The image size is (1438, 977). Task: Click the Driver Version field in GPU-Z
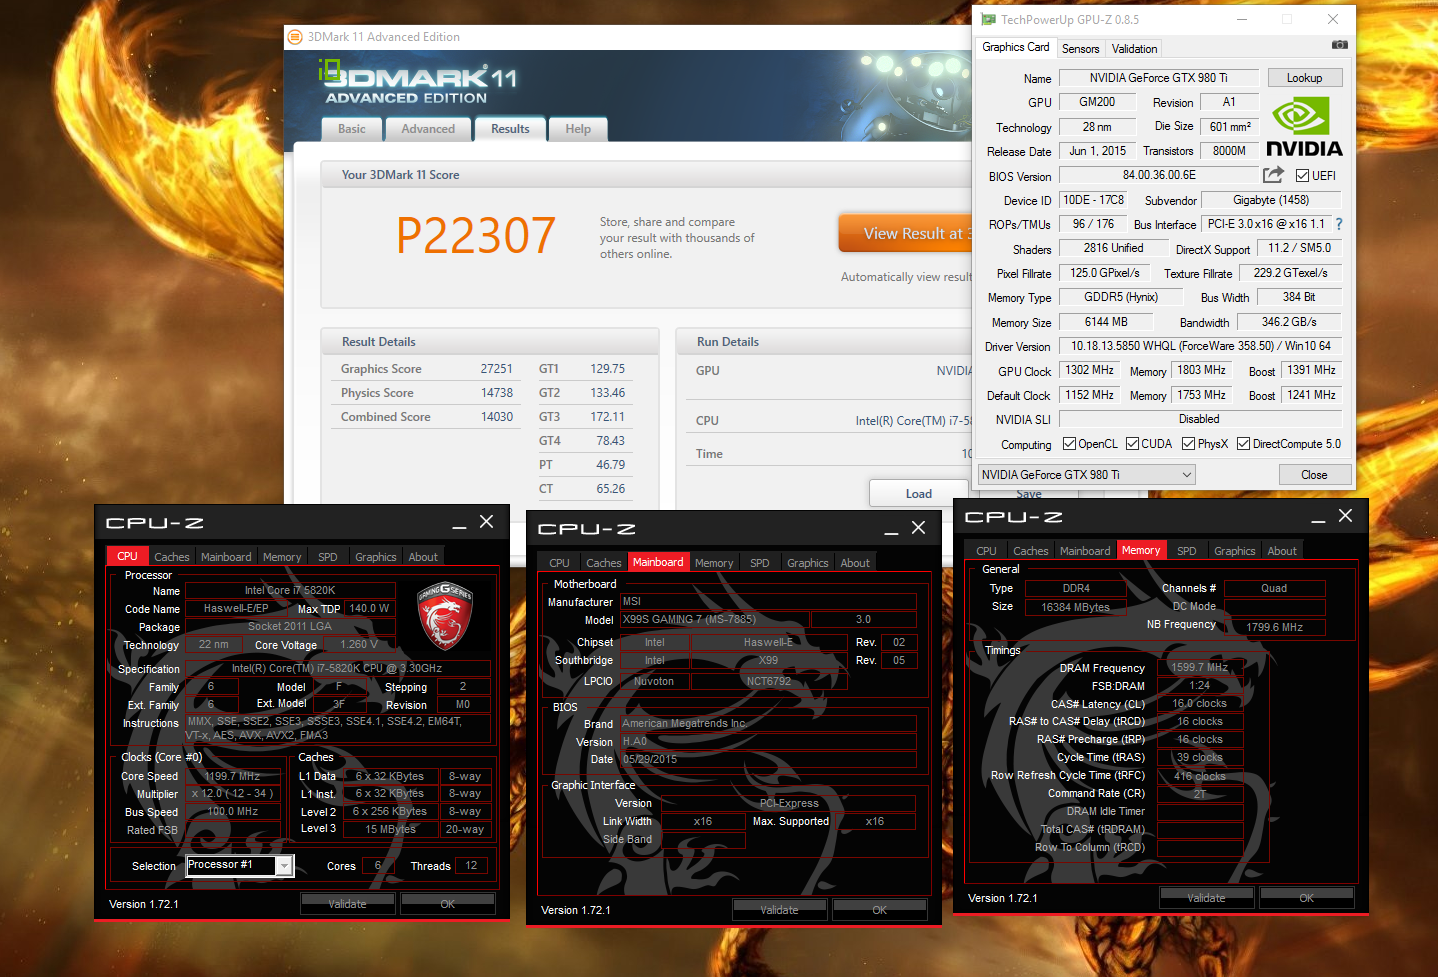[1201, 346]
